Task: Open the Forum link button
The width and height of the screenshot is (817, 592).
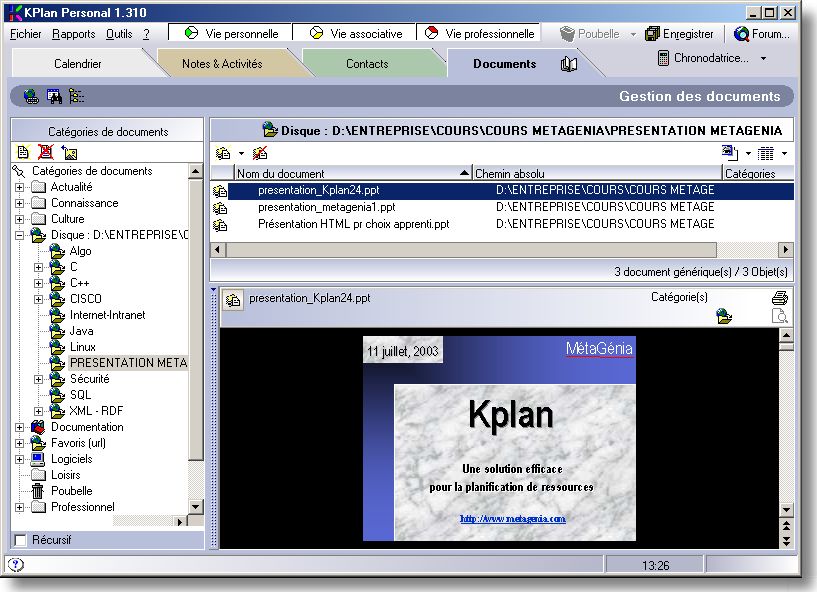Action: click(x=762, y=34)
